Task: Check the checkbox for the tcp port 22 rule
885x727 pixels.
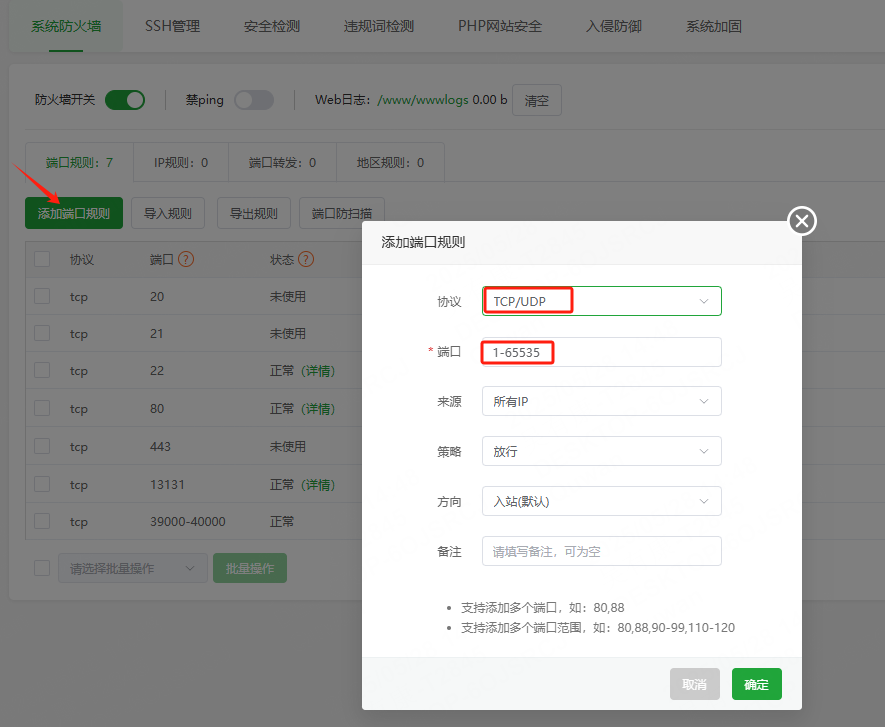Action: (x=41, y=371)
